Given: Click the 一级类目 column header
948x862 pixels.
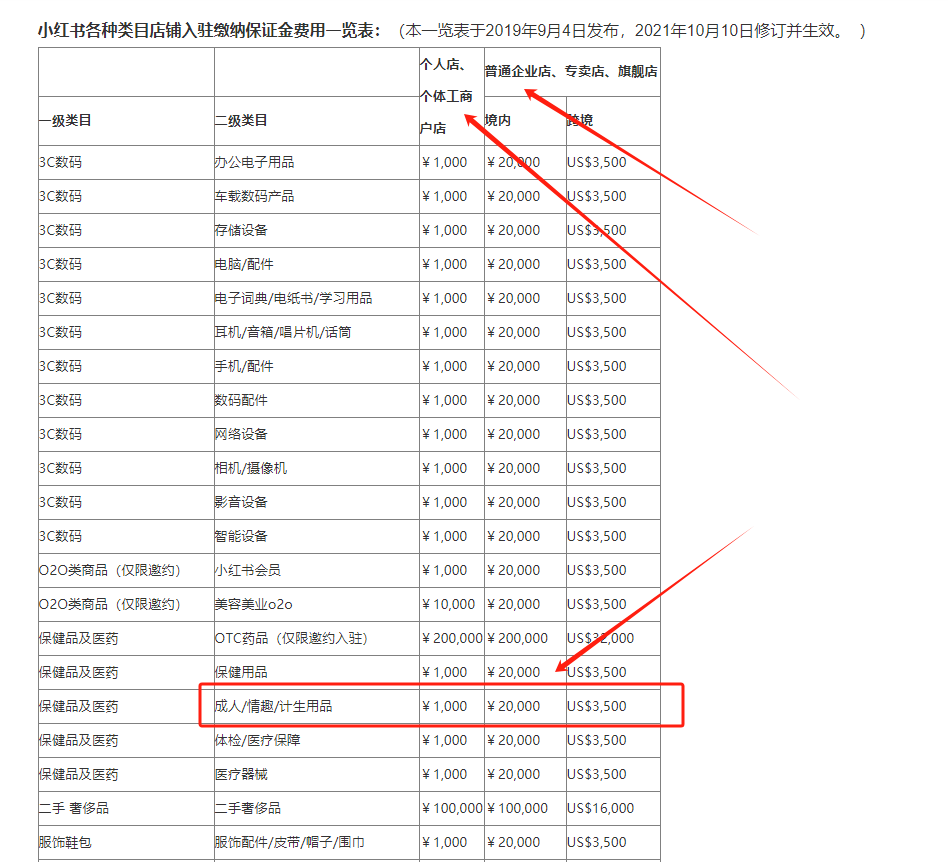Looking at the screenshot, I should pyautogui.click(x=65, y=120).
